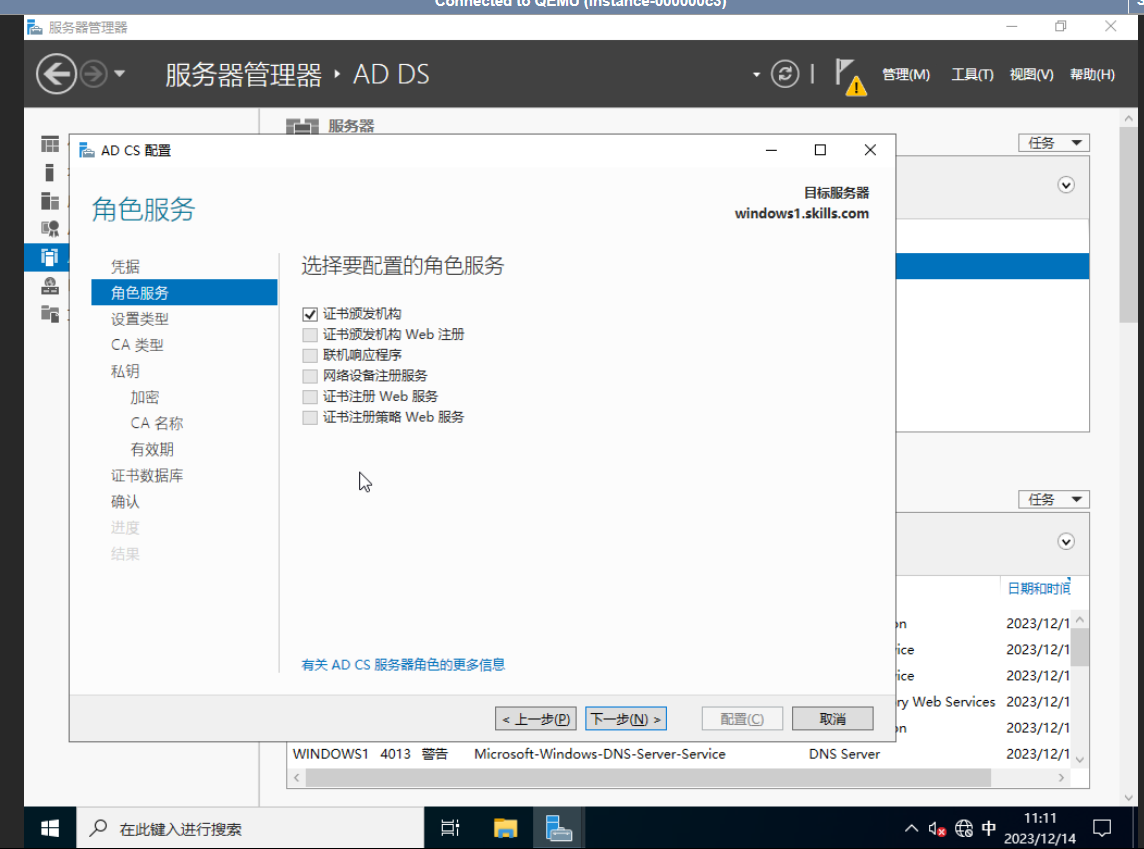Open the AD CS 服务器角色 more info link
This screenshot has height=849, width=1144.
pos(403,664)
